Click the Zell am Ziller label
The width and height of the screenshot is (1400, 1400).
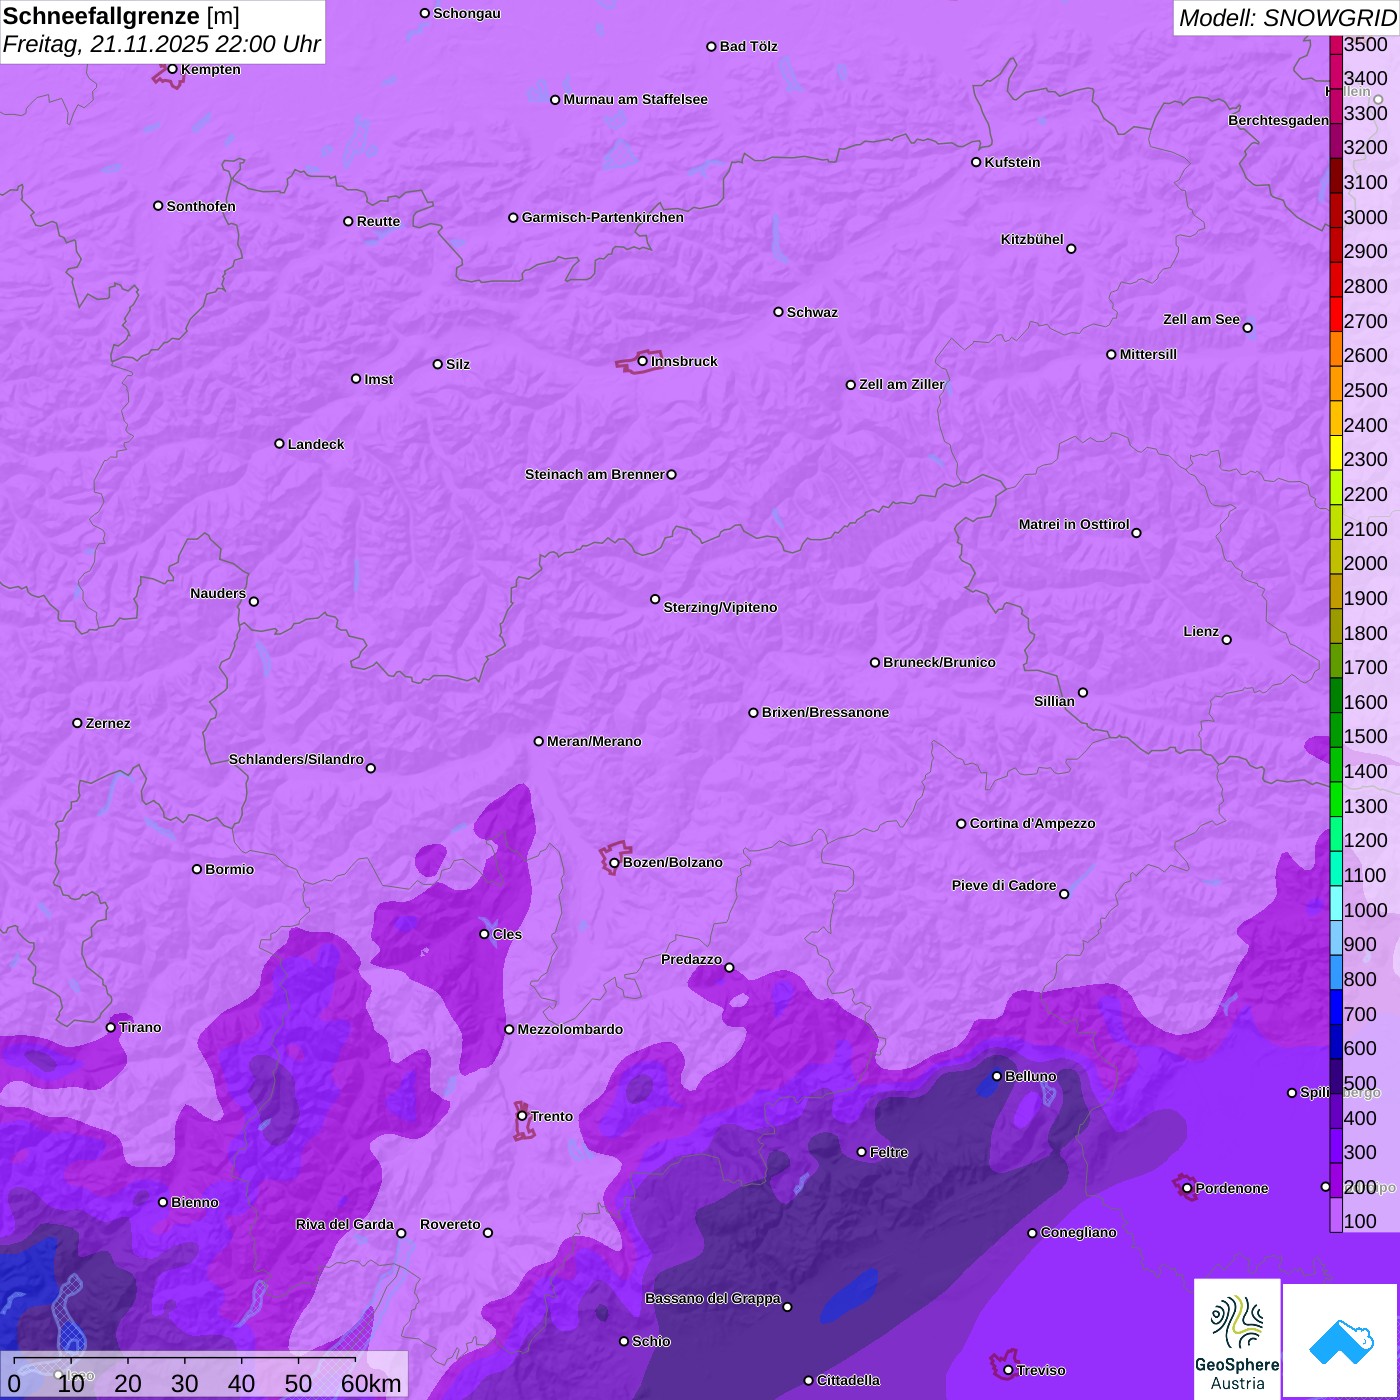point(902,384)
